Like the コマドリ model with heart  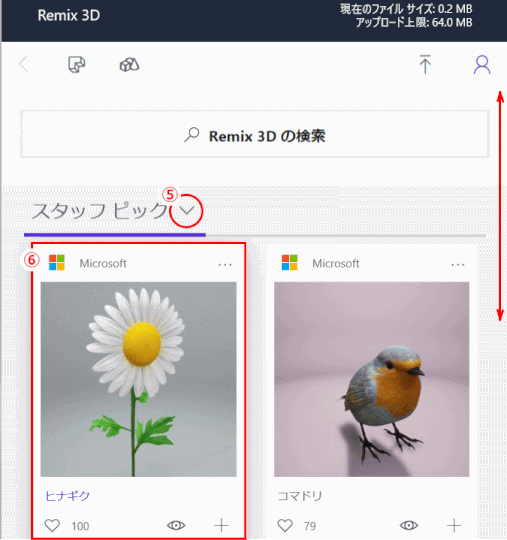click(285, 526)
